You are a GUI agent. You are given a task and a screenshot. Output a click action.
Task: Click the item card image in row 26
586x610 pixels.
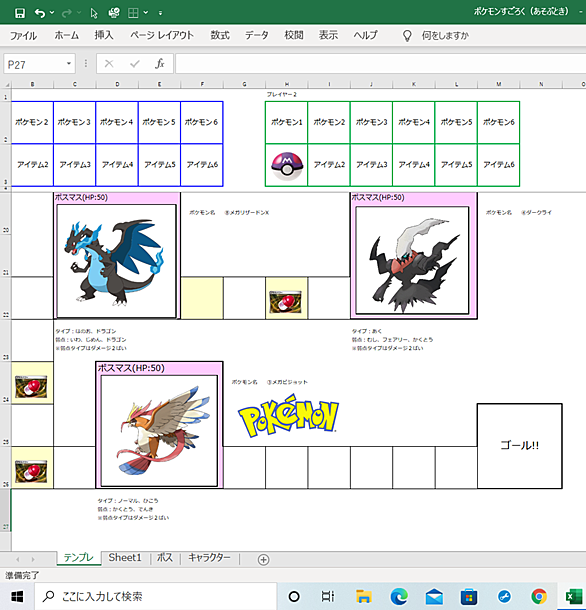31,471
